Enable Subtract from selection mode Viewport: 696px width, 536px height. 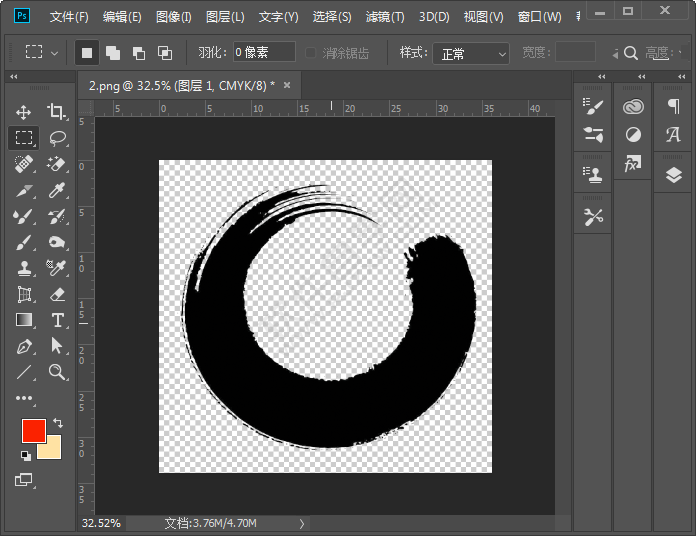click(x=139, y=53)
